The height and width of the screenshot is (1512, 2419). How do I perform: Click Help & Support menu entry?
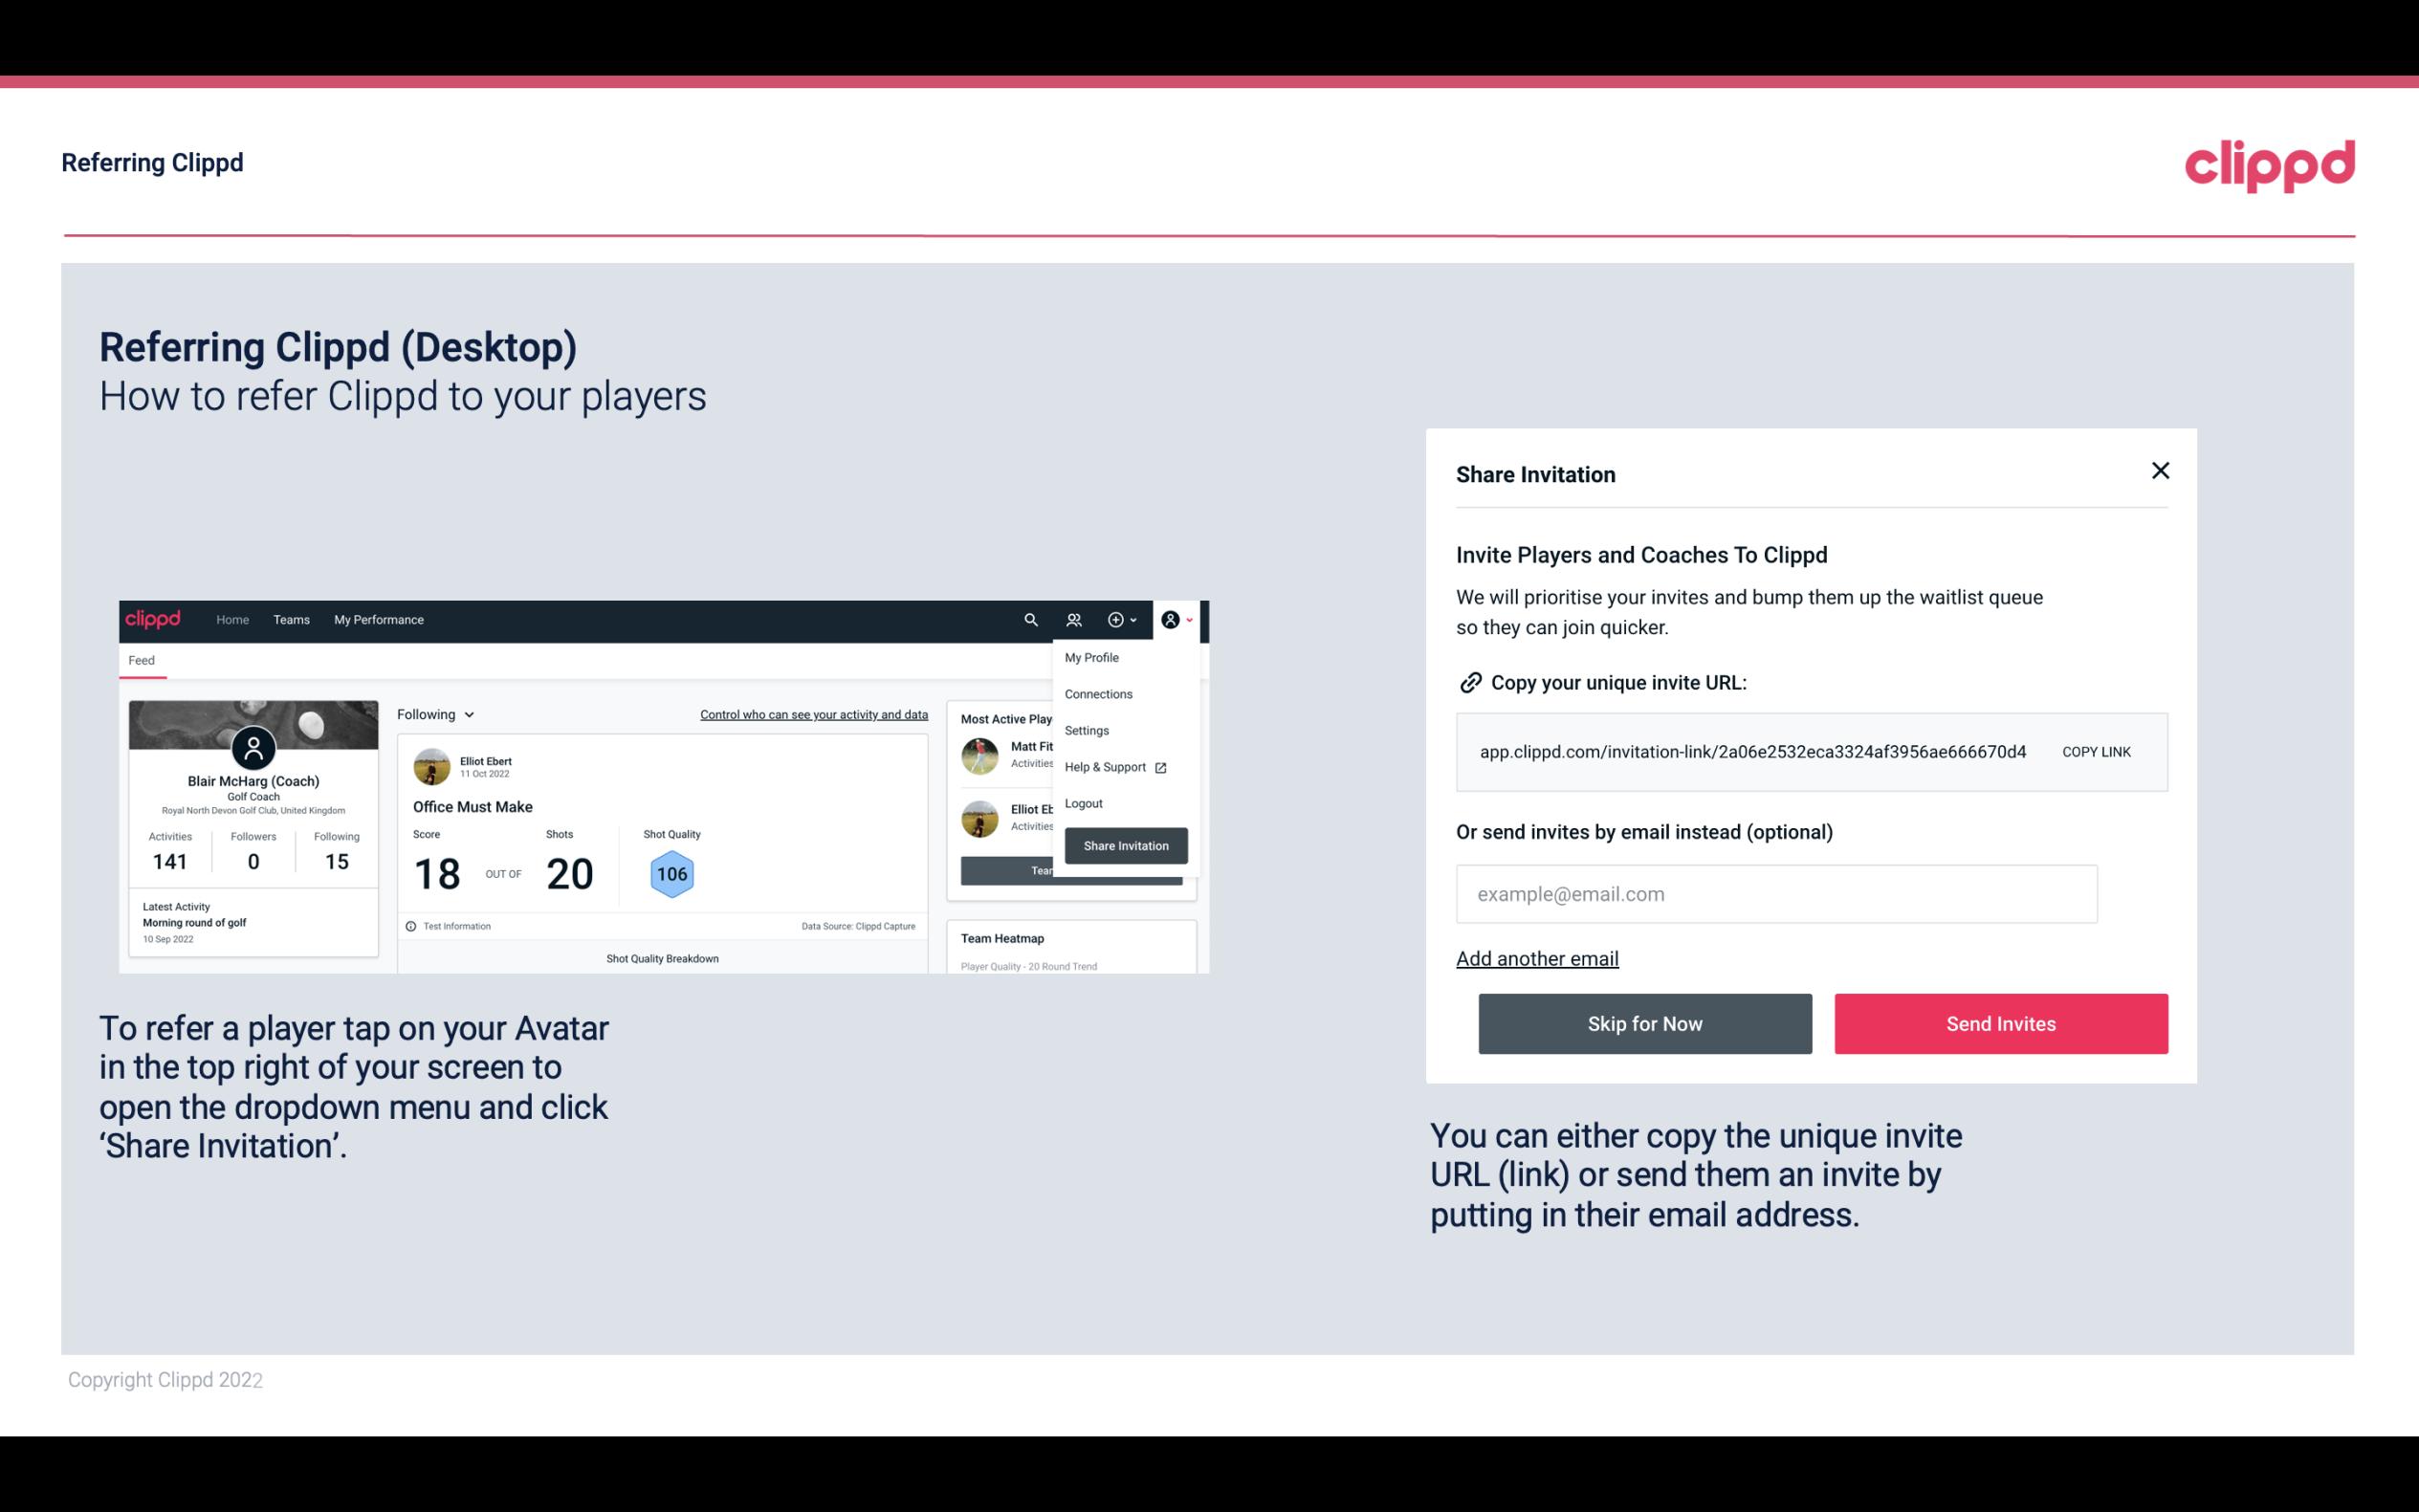coord(1111,766)
